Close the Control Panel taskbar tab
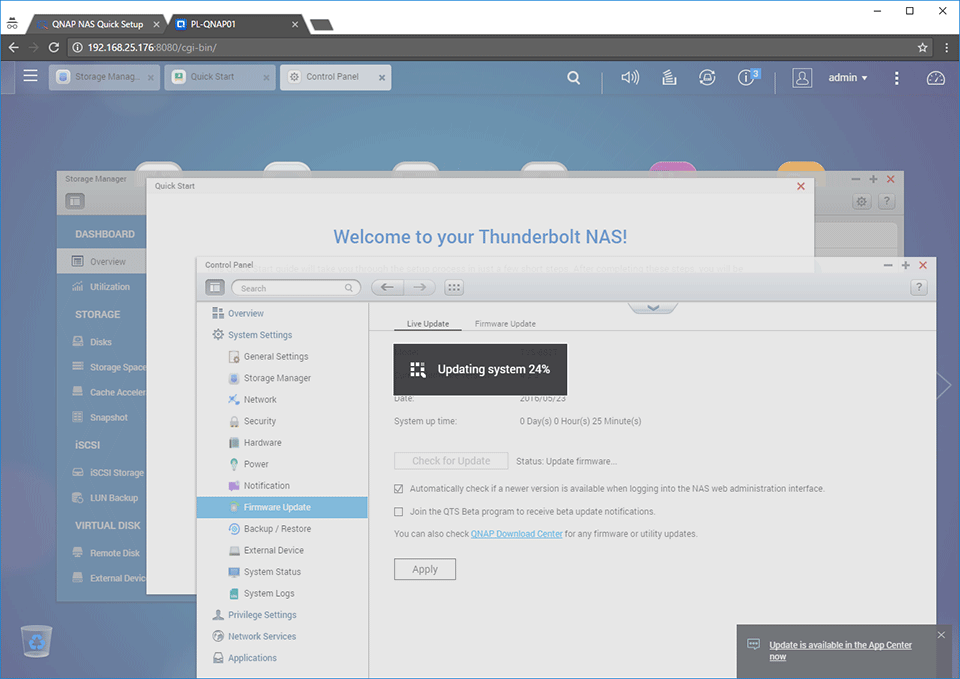This screenshot has height=679, width=960. pos(382,78)
